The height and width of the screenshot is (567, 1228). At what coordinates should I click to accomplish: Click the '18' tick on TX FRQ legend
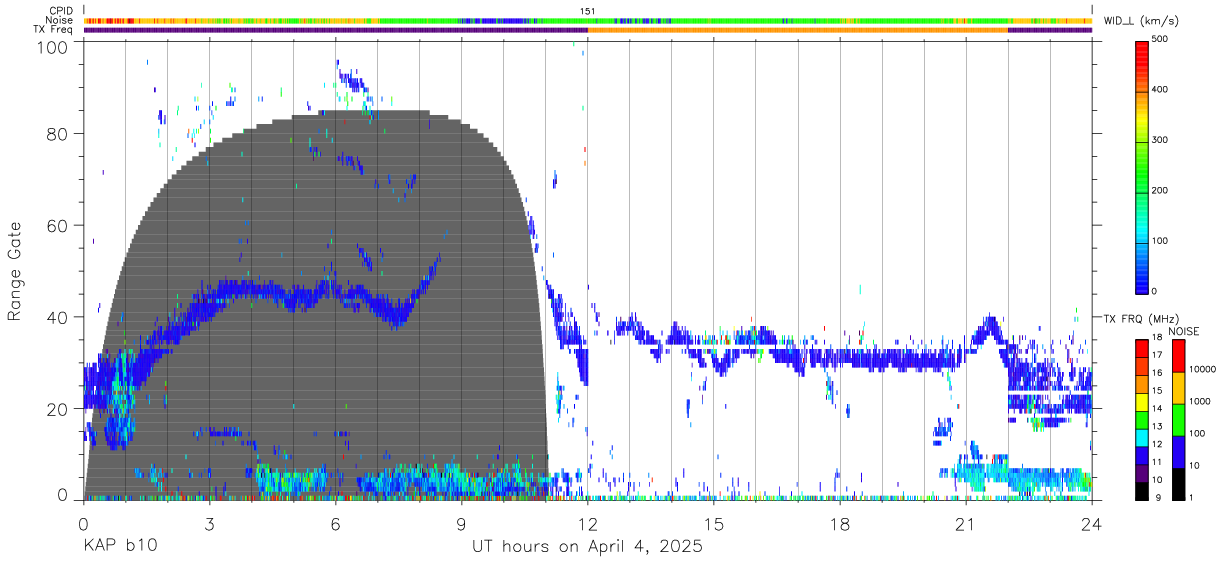tap(1158, 338)
